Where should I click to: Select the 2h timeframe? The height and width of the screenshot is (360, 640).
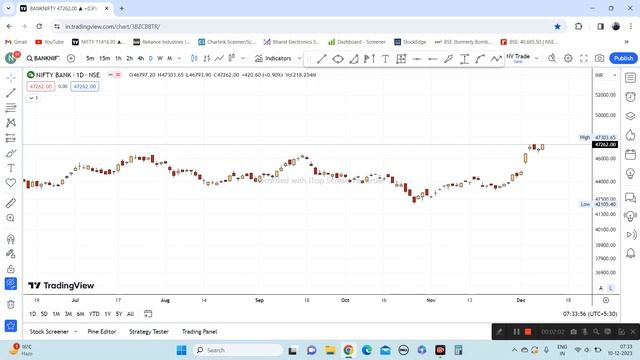pyautogui.click(x=130, y=58)
